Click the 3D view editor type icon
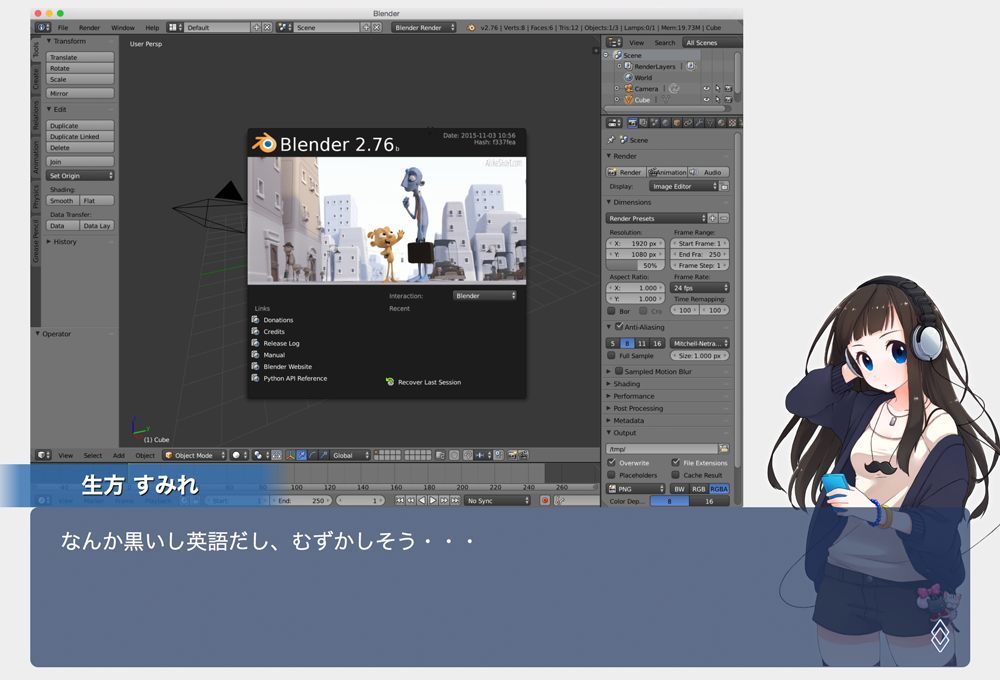Image resolution: width=1000 pixels, height=680 pixels. pyautogui.click(x=43, y=455)
